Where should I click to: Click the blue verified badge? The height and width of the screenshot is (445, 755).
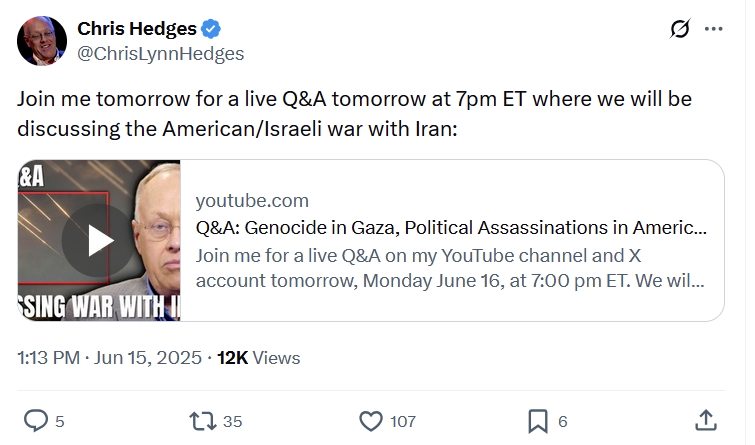211,29
